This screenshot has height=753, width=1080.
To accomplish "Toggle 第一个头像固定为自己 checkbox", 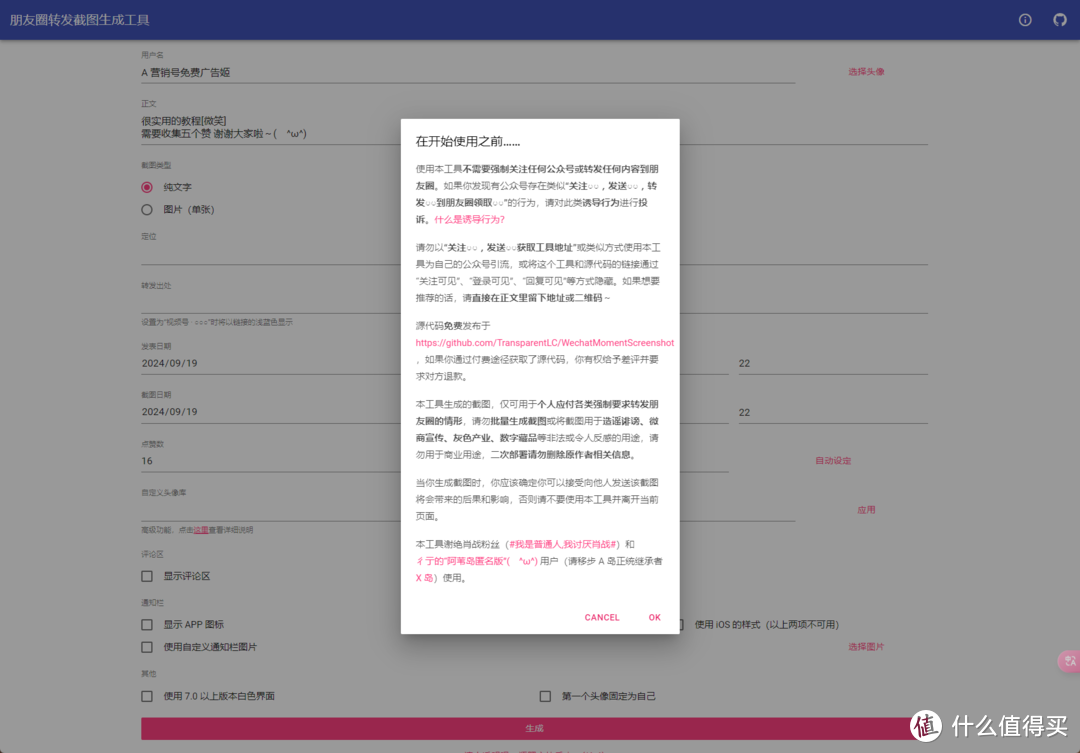I will coord(545,696).
